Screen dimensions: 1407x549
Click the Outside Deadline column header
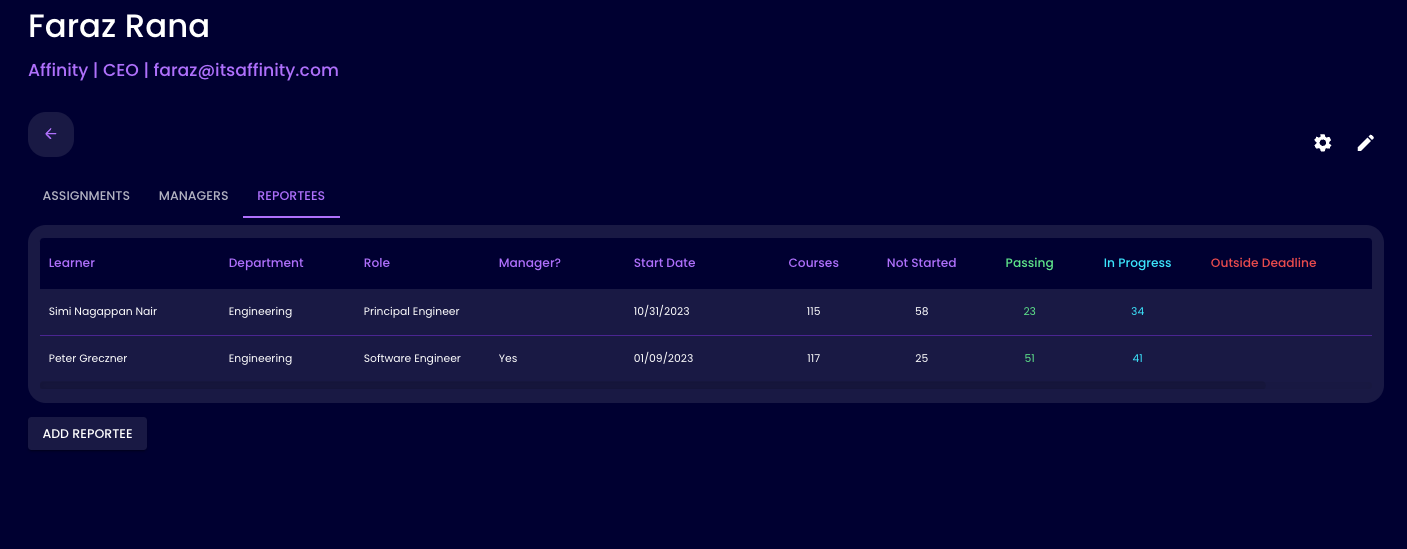point(1263,263)
